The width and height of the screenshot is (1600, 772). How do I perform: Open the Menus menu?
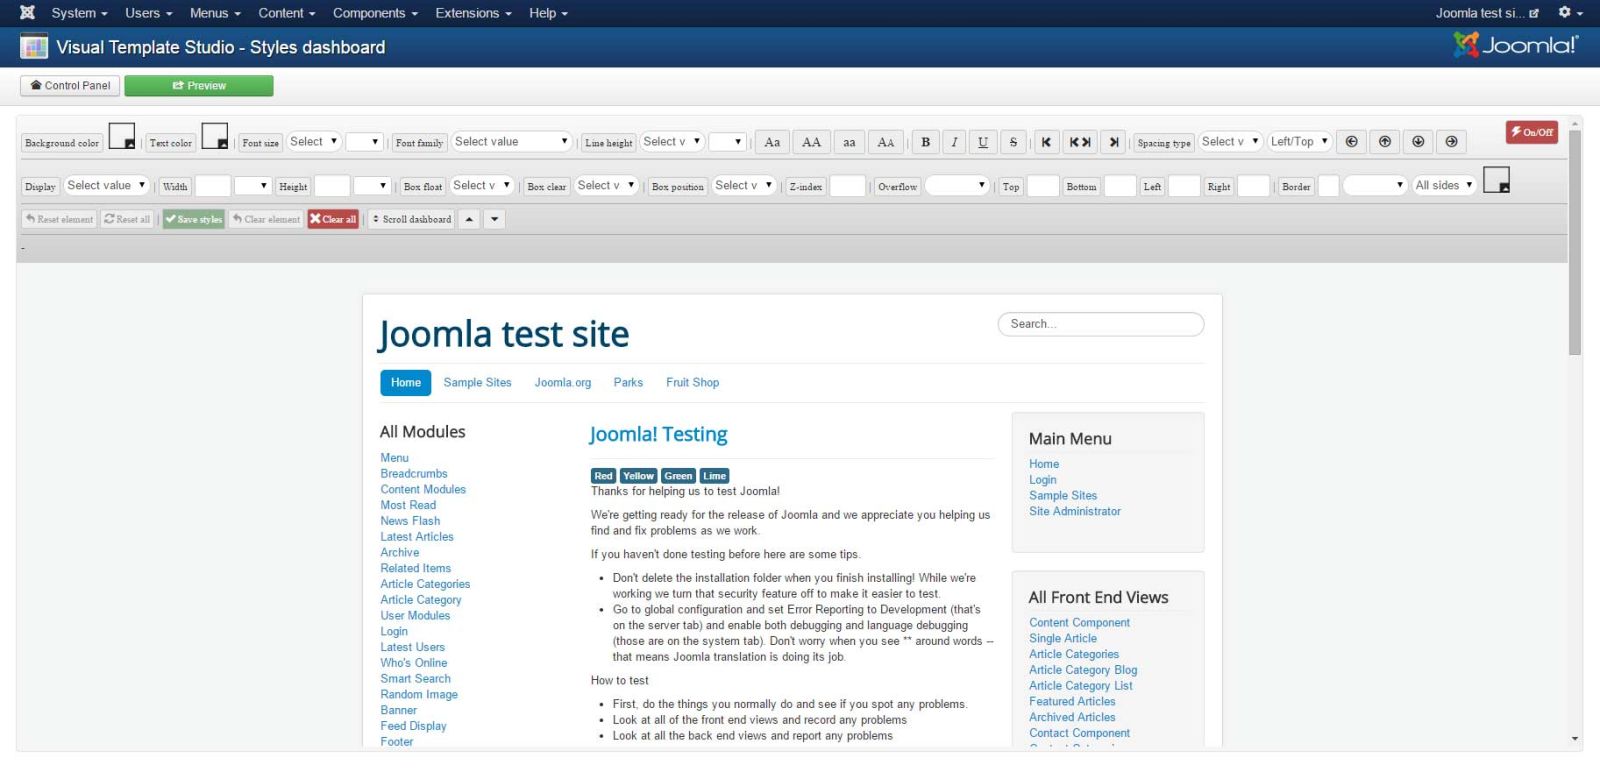[215, 13]
